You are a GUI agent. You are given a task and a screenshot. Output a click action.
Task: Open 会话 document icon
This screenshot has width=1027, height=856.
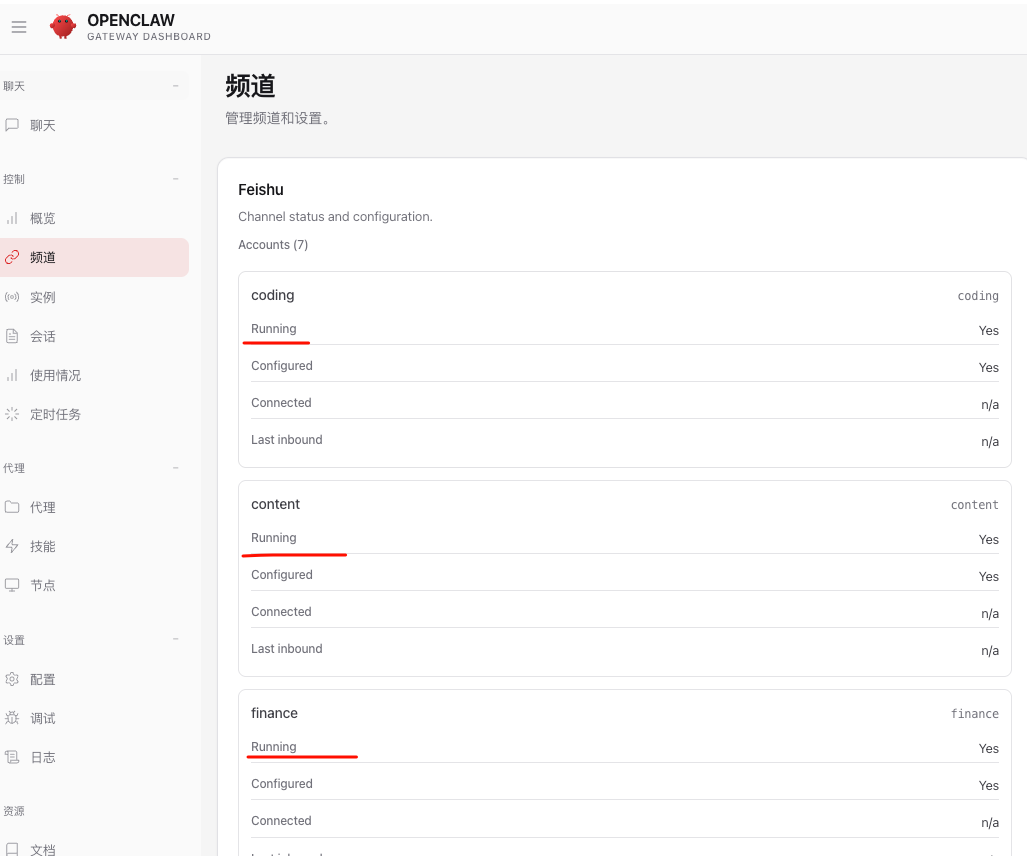pyautogui.click(x=12, y=336)
